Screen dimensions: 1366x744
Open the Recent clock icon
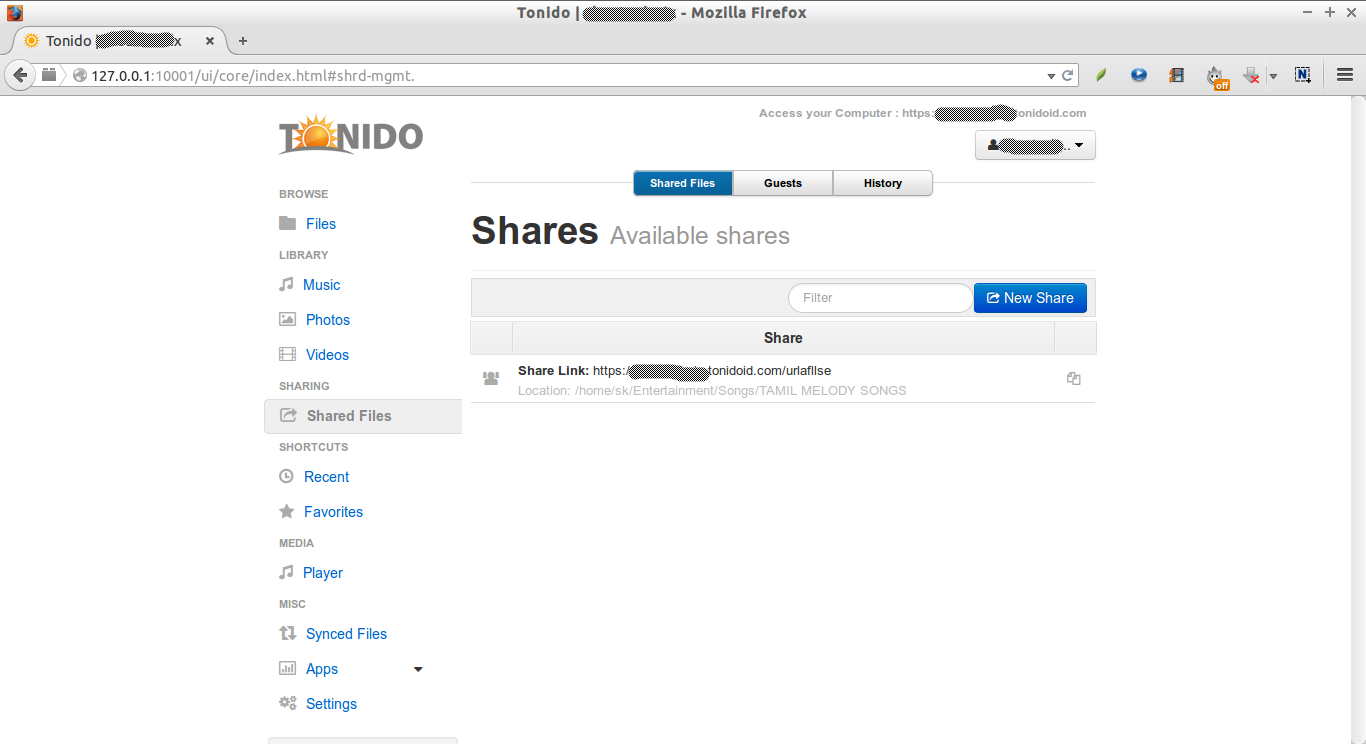click(286, 476)
